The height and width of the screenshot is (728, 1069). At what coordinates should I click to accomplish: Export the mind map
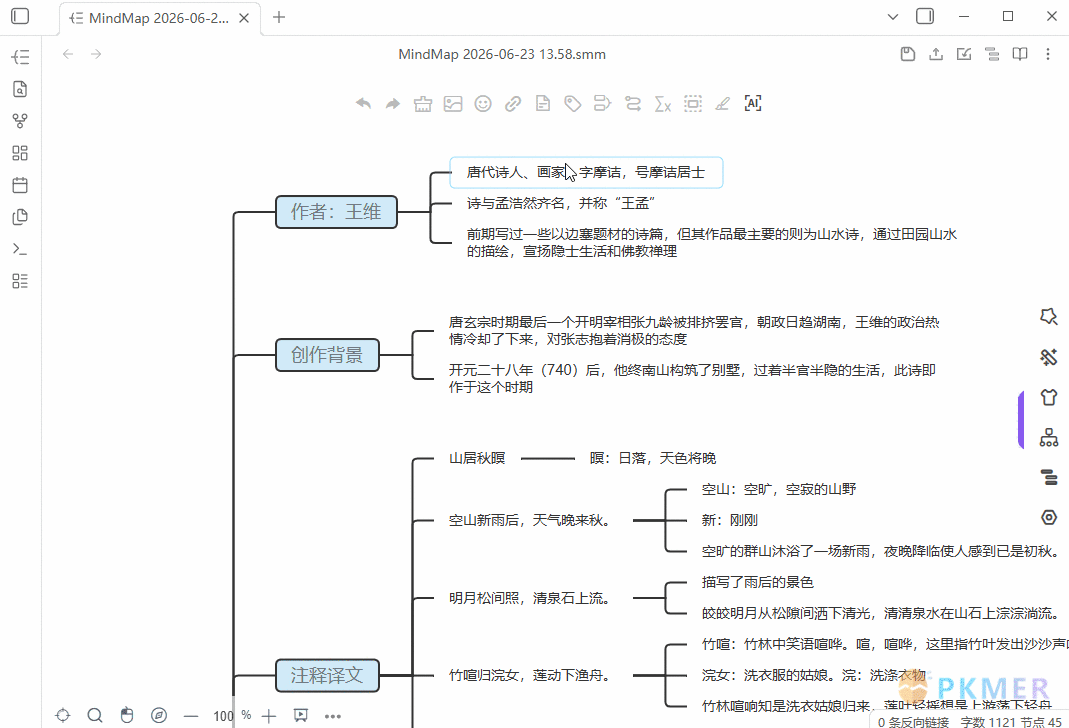coord(936,54)
